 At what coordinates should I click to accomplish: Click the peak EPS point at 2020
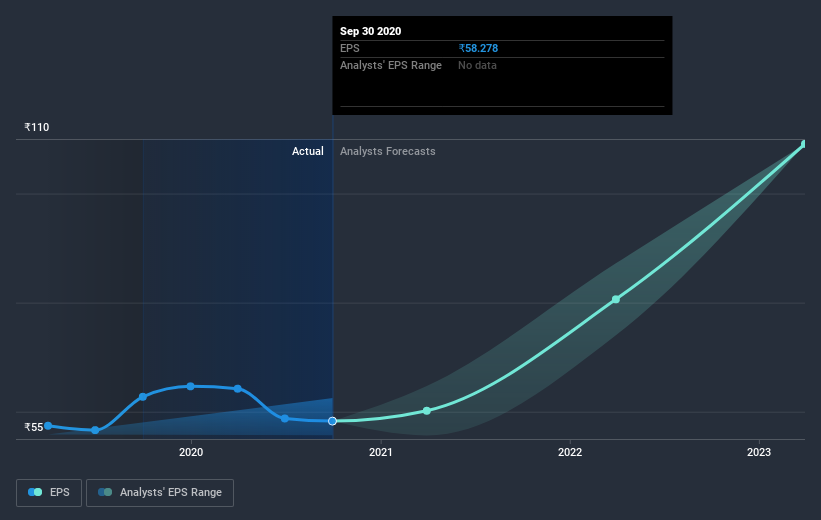coord(191,386)
